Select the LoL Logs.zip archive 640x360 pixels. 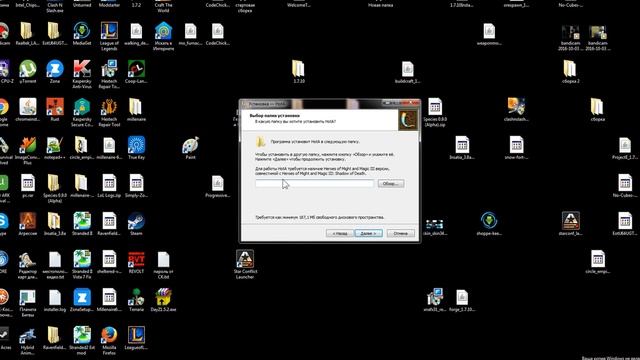pyautogui.click(x=109, y=186)
